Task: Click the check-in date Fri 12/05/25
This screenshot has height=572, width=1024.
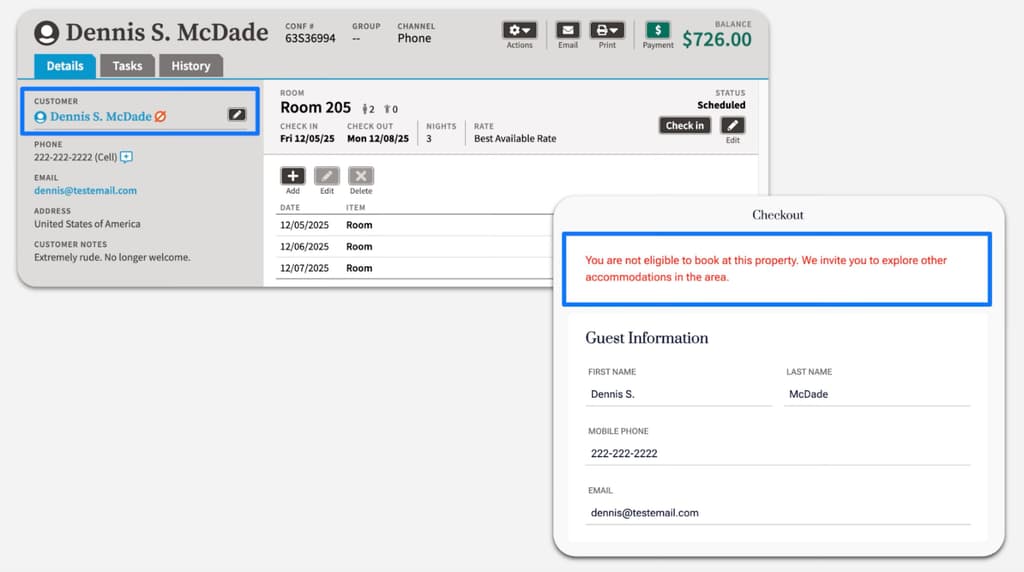Action: click(x=307, y=138)
